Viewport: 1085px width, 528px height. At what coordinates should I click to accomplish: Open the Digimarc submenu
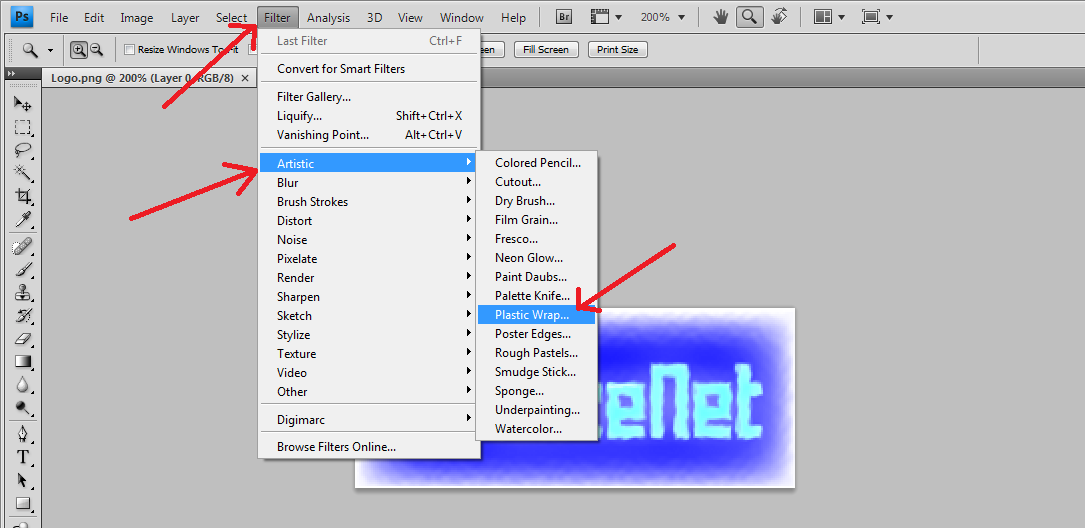click(x=369, y=420)
